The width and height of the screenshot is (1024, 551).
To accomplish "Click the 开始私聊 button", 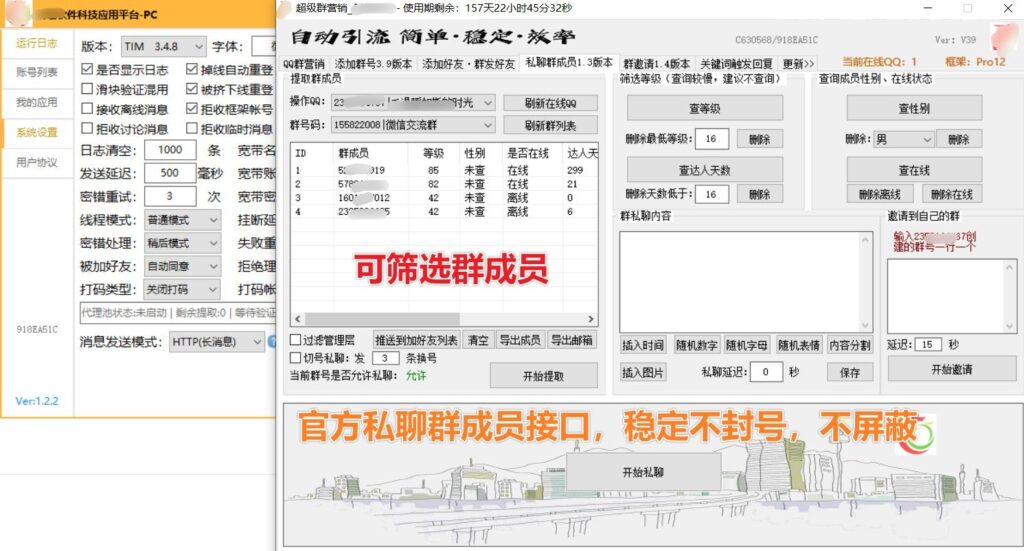I will [x=643, y=472].
